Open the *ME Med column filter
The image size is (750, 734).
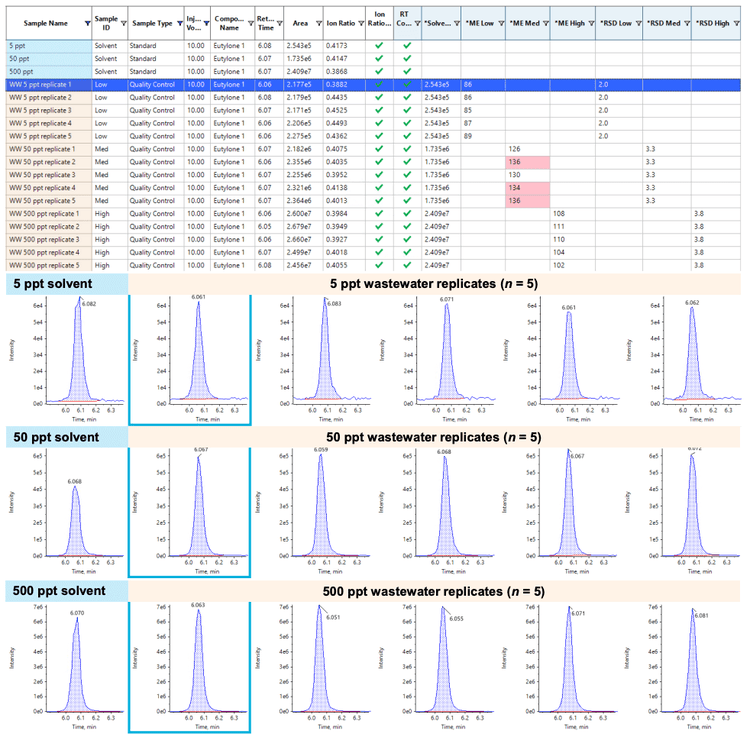tap(545, 21)
